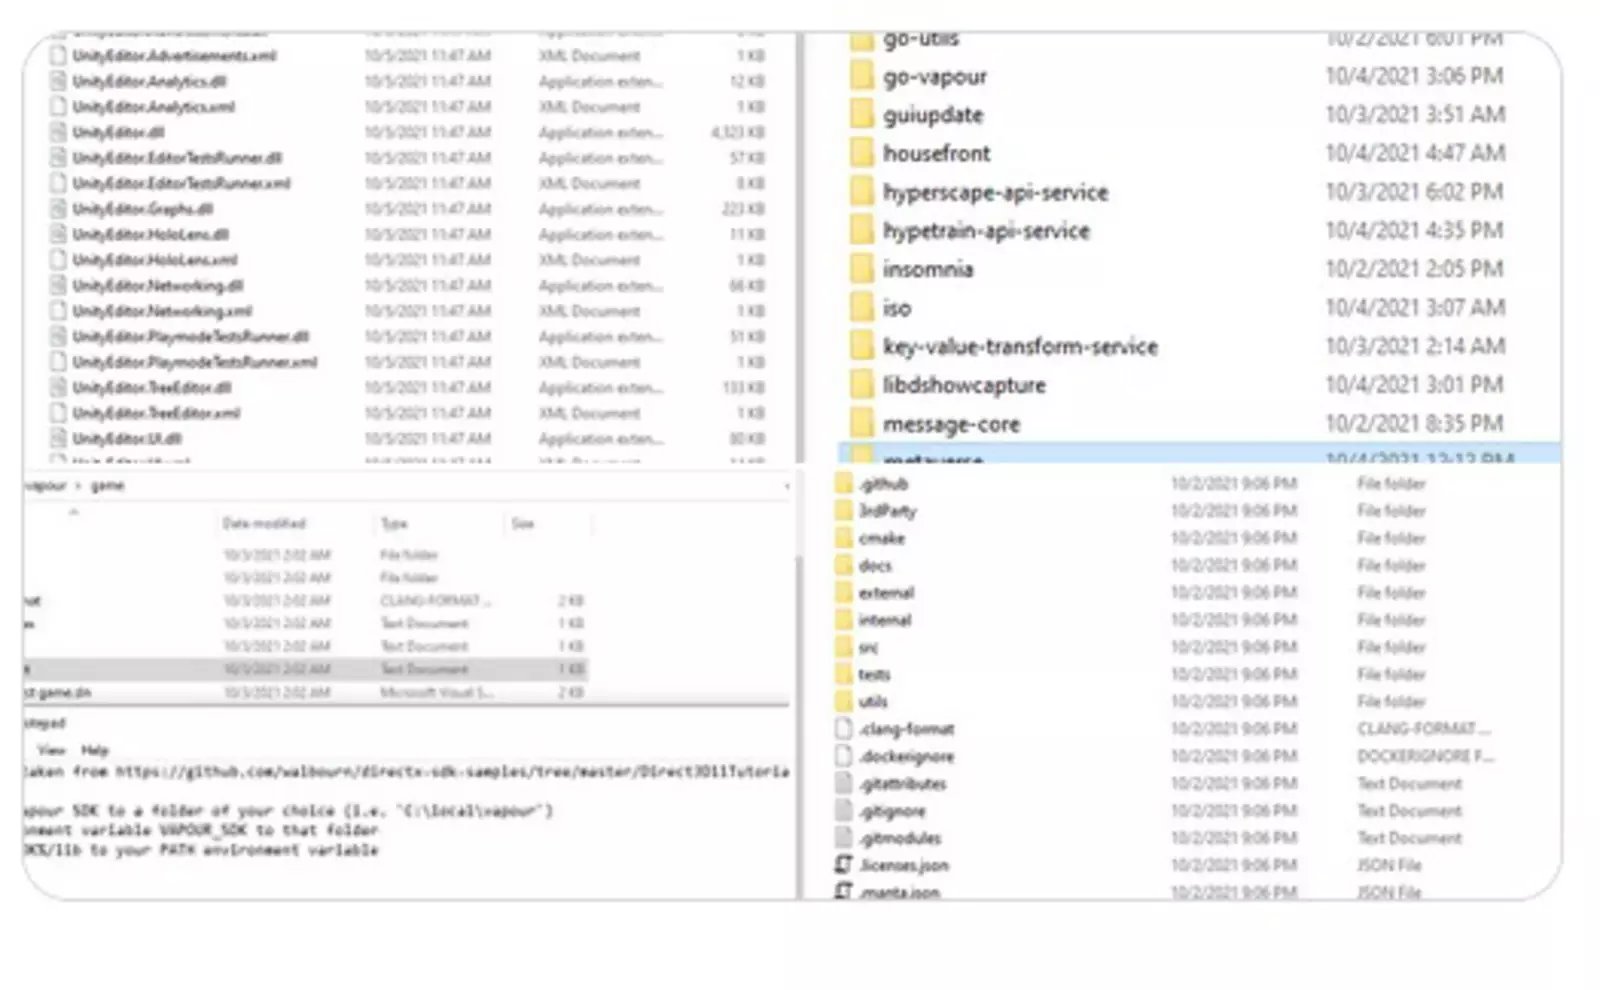Click the libdshowcapture folder icon
This screenshot has width=1600, height=990.
pyautogui.click(x=861, y=385)
